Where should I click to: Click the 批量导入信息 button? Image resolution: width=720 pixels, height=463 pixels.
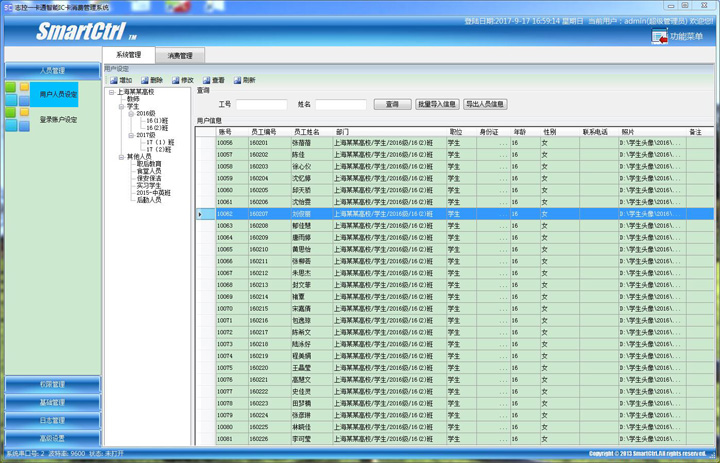point(437,104)
